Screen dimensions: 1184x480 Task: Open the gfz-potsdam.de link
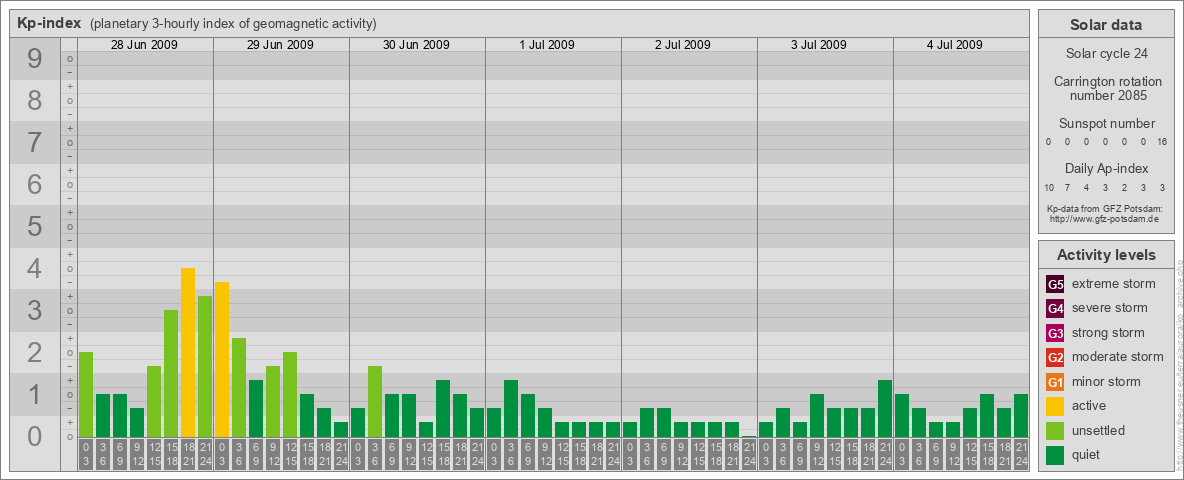[x=1104, y=219]
